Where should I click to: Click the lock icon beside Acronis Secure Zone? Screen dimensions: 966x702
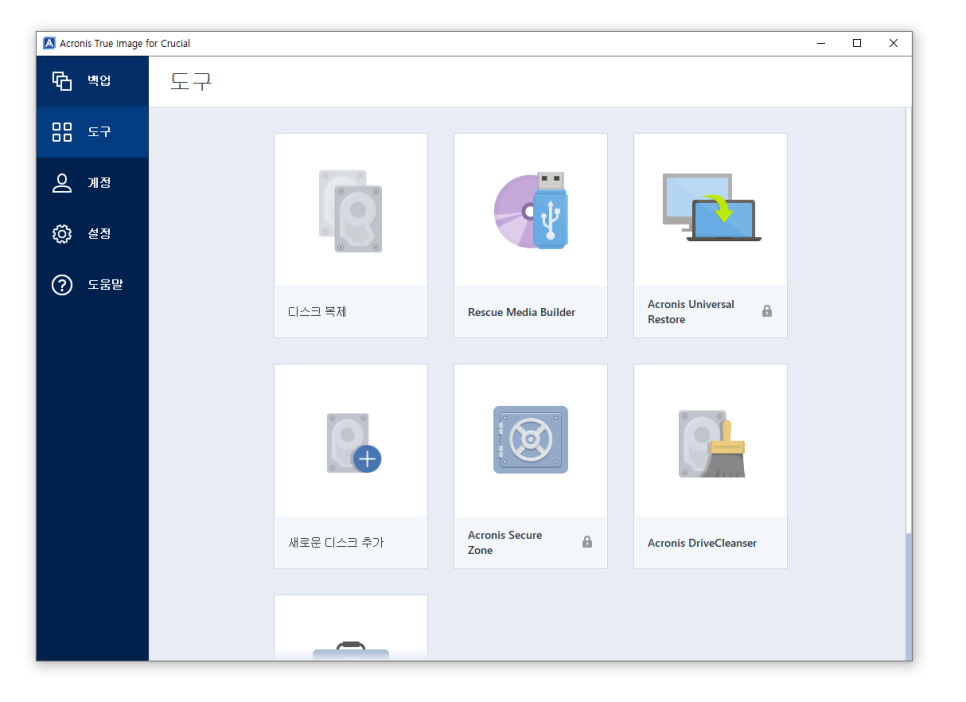(x=587, y=542)
